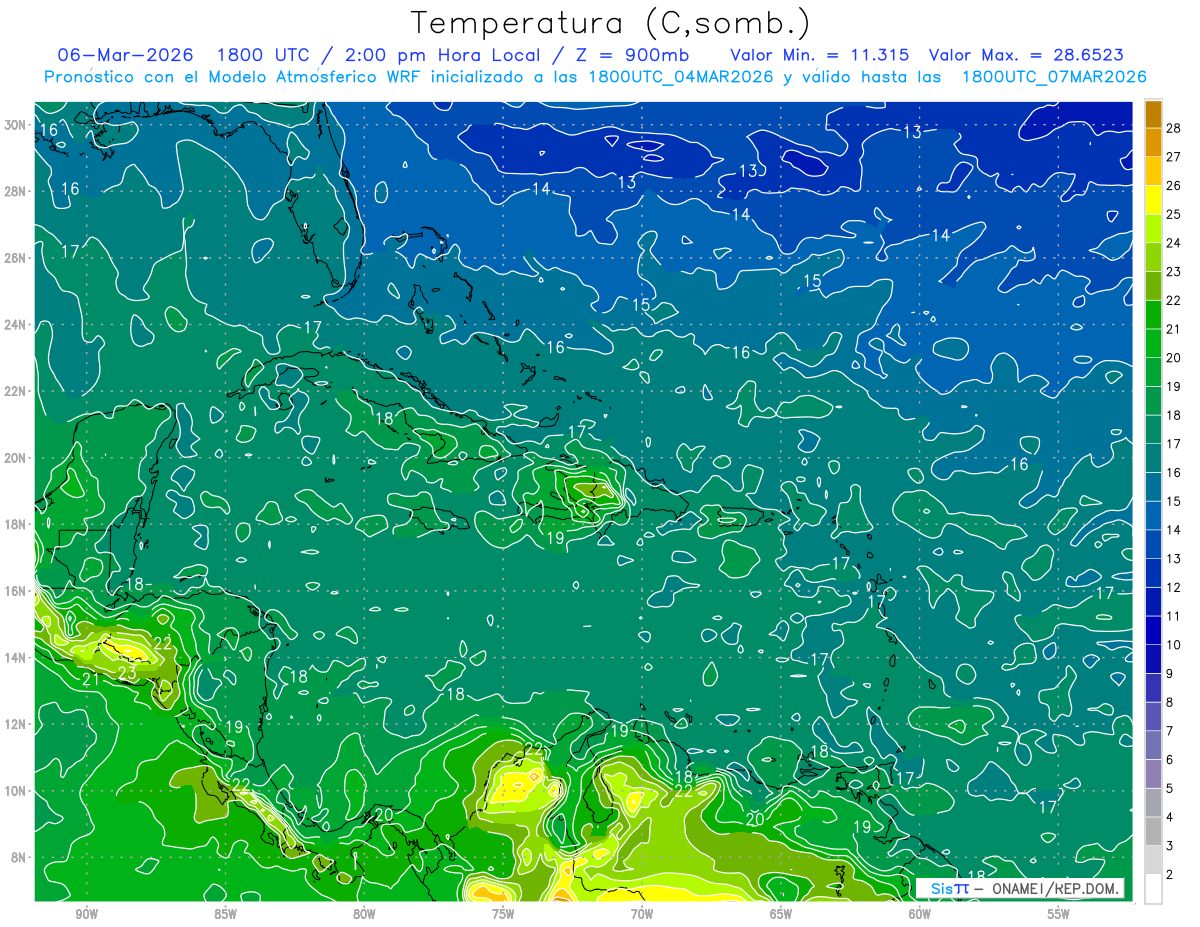Select the initialization time "1800UTC_04MAR2026"
The height and width of the screenshot is (927, 1200).
click(x=681, y=77)
